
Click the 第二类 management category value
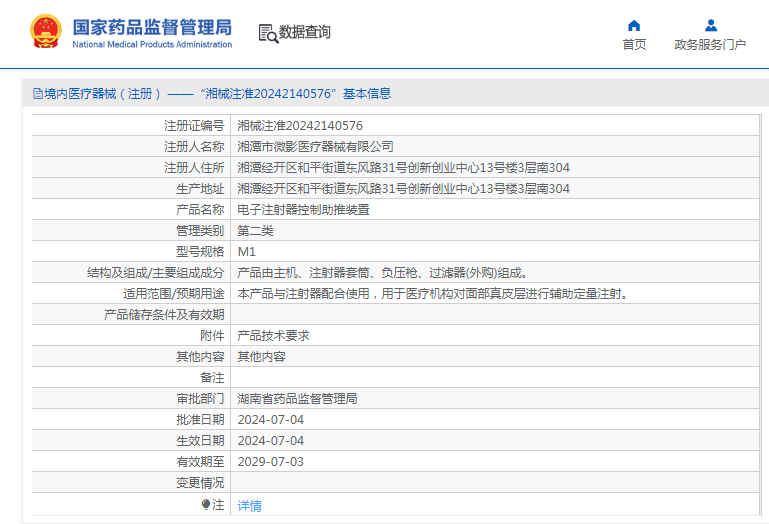point(256,231)
